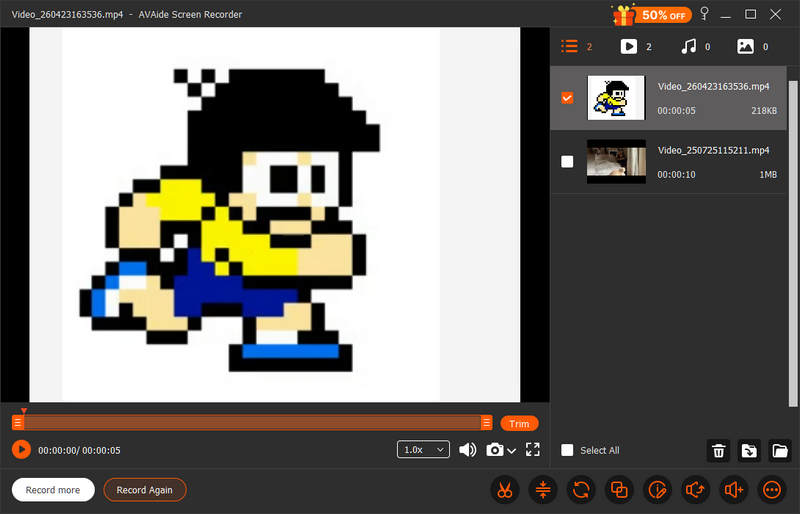Open the output folder icon
The width and height of the screenshot is (800, 514).
coord(780,451)
